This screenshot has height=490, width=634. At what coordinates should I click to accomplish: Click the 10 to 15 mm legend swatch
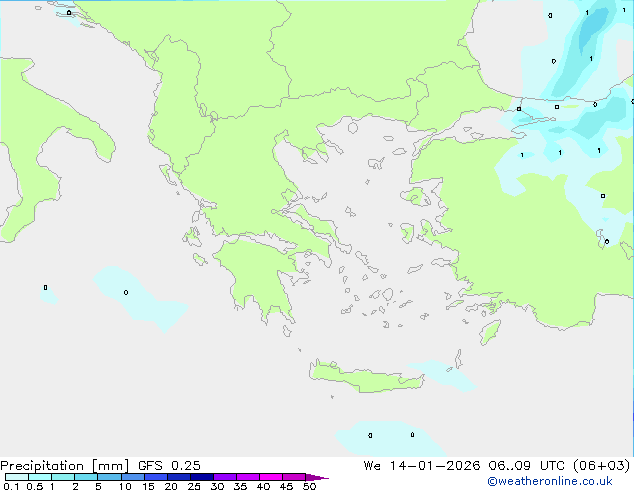(x=132, y=477)
